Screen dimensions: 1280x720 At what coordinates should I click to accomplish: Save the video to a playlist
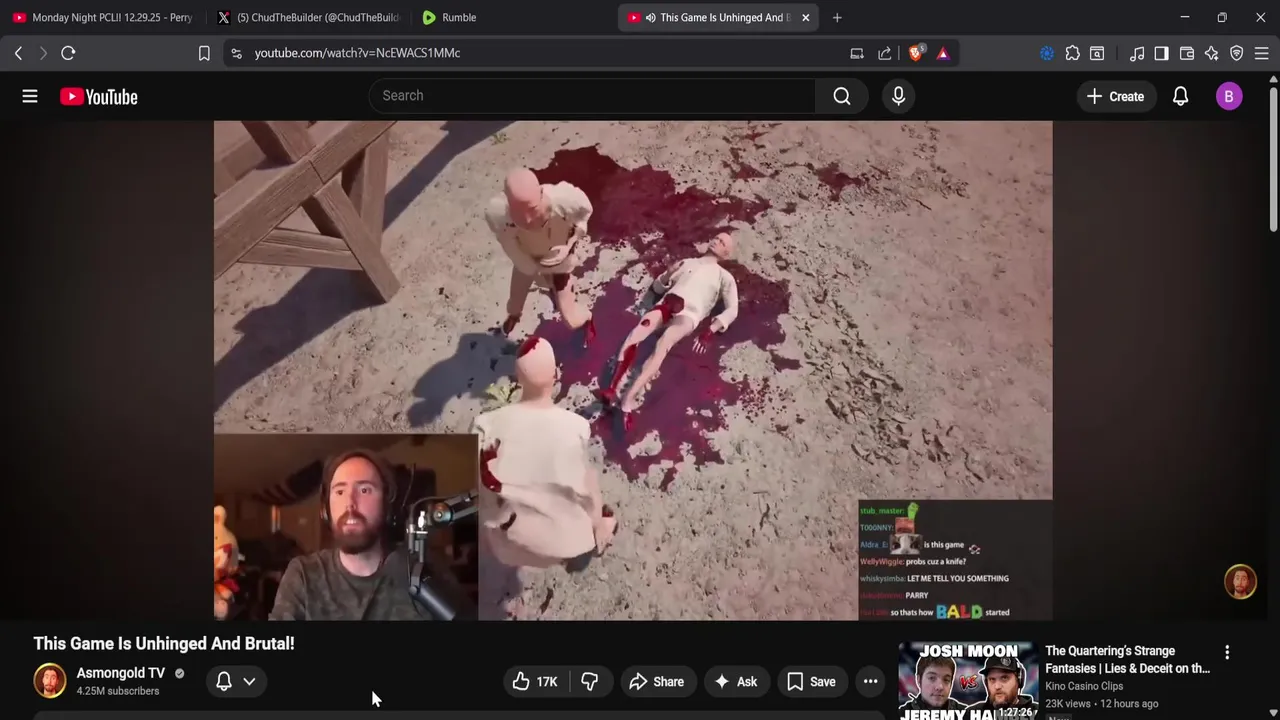click(x=811, y=681)
